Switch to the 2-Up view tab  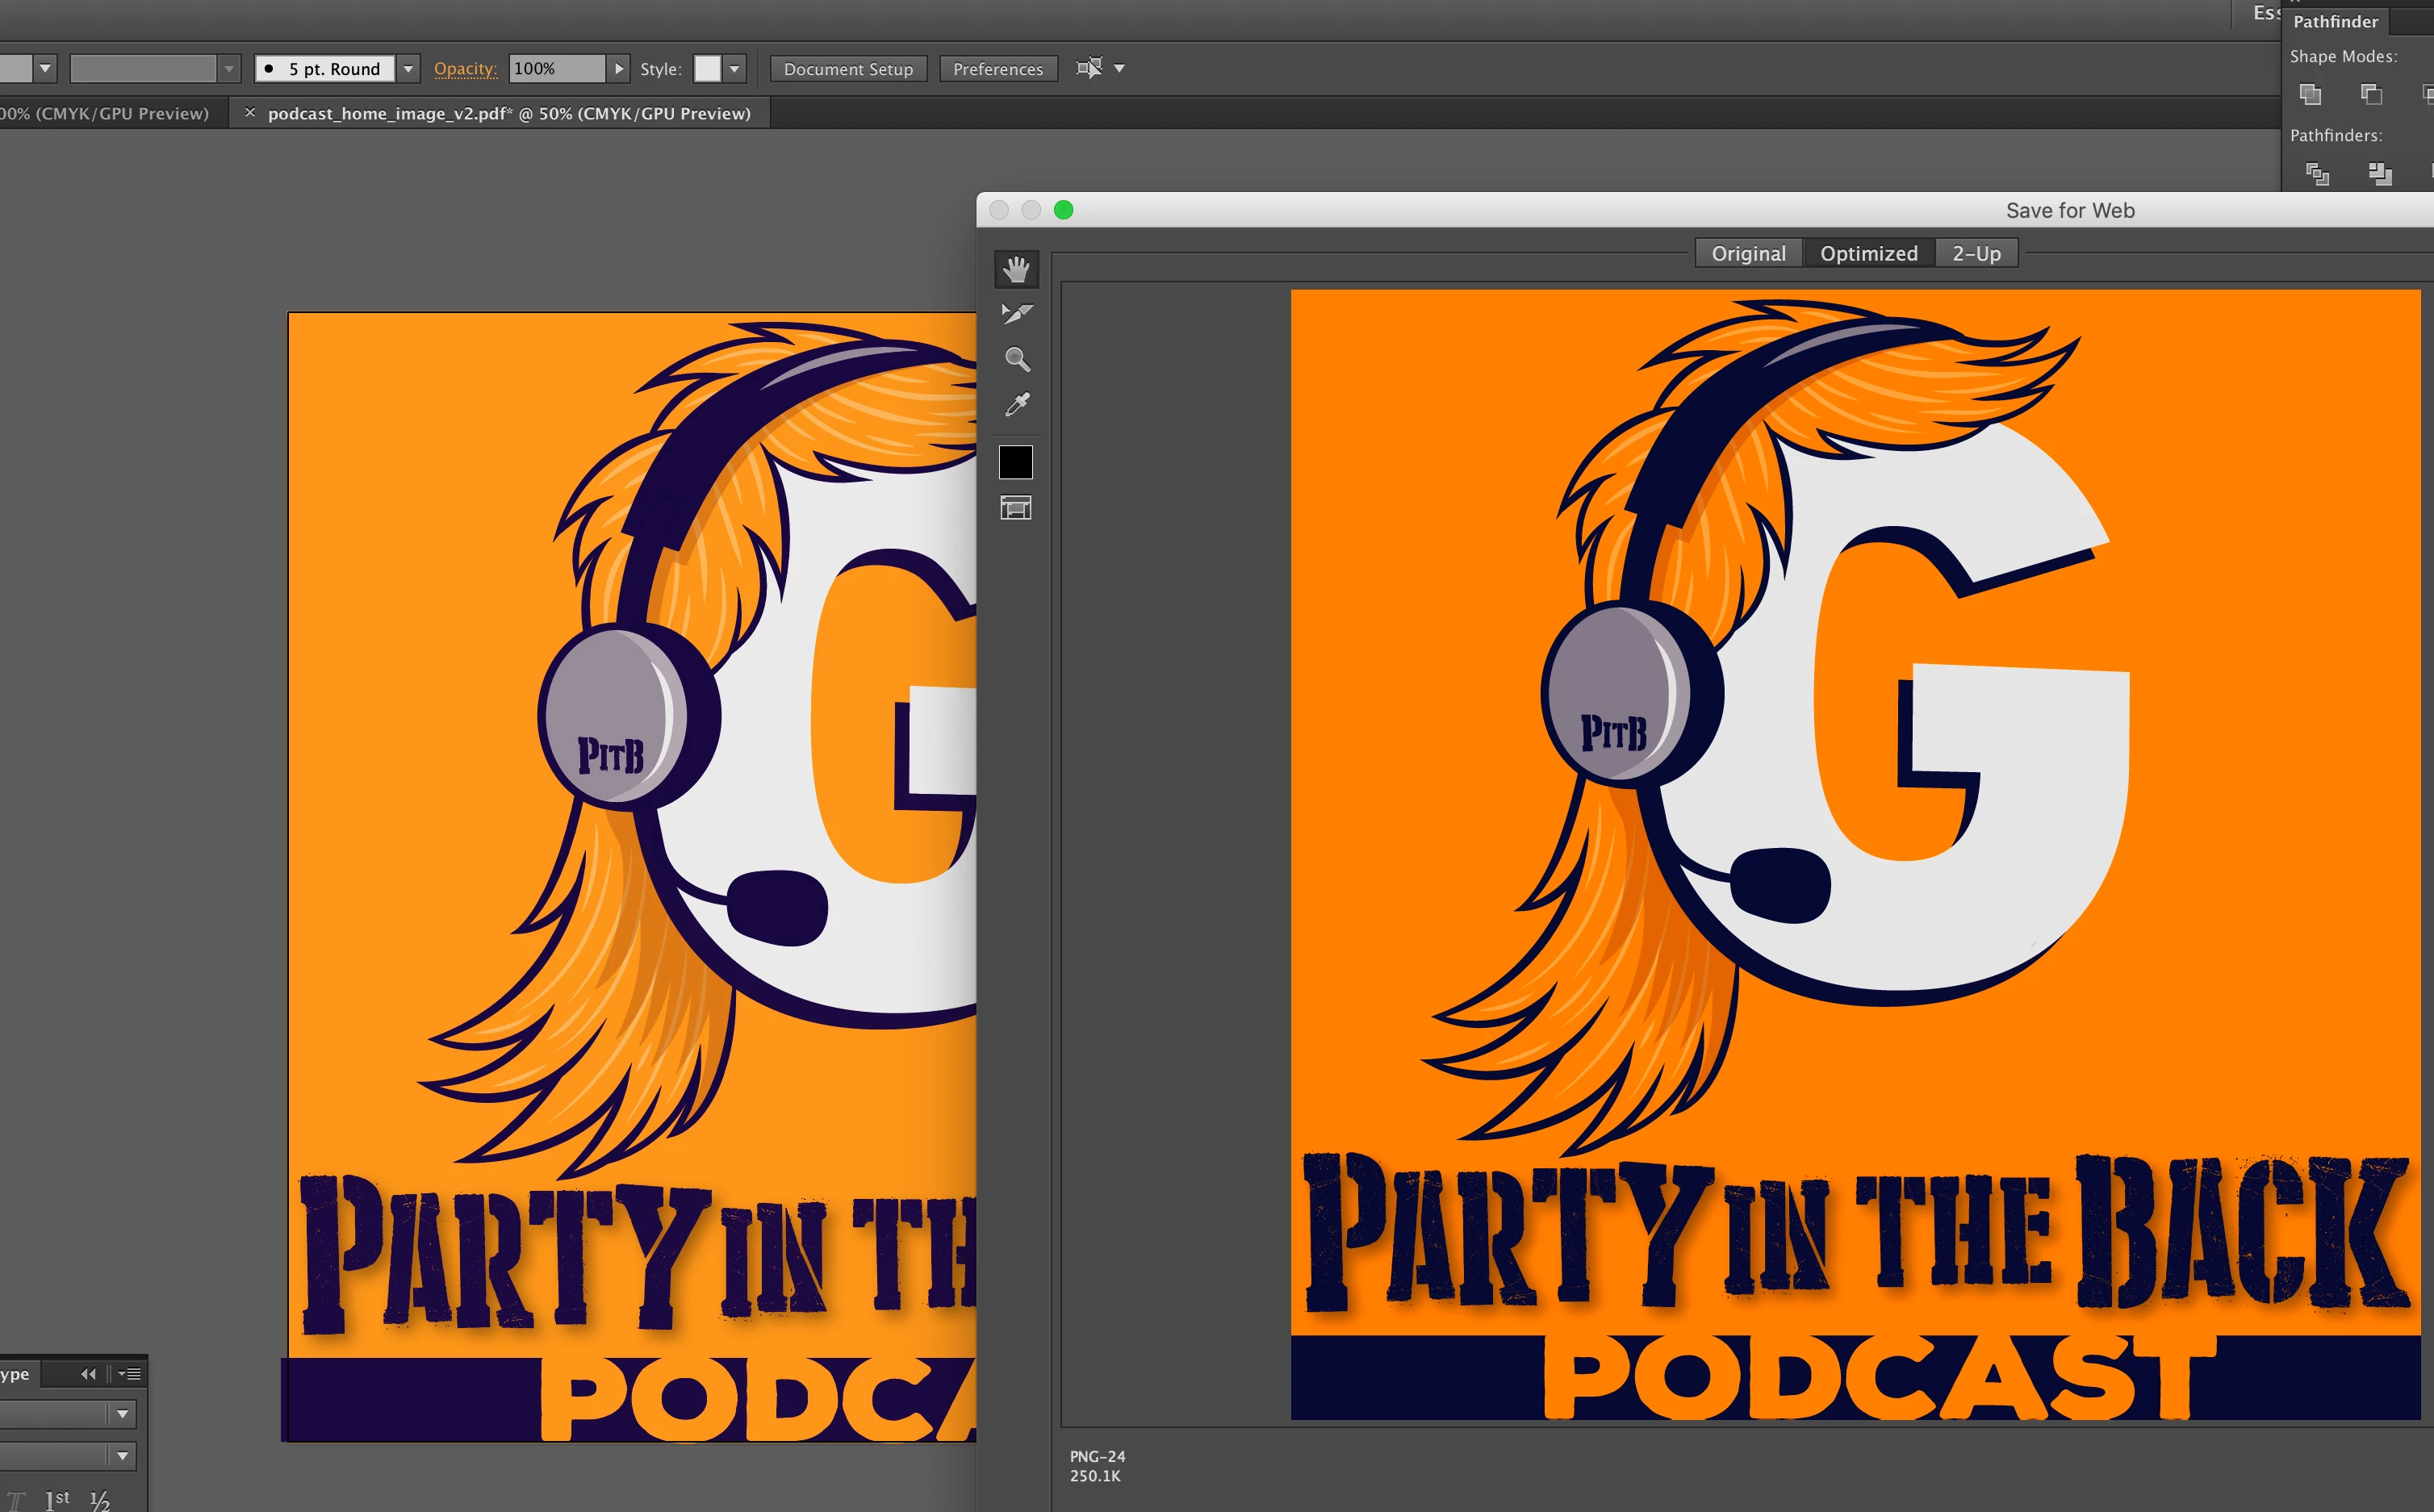tap(1976, 254)
